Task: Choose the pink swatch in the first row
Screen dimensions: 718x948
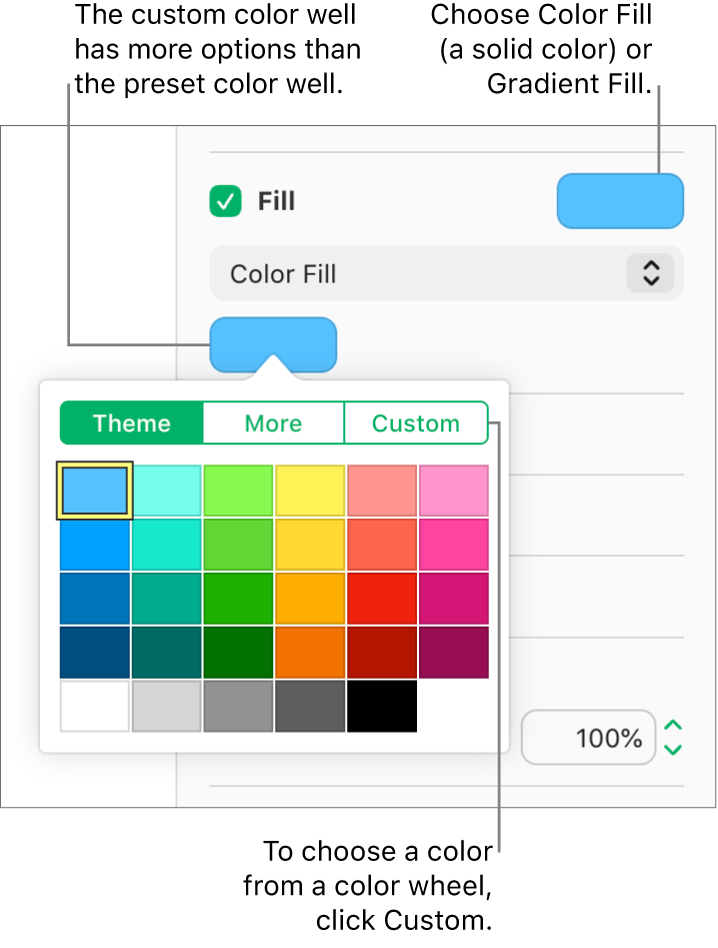Action: [454, 490]
